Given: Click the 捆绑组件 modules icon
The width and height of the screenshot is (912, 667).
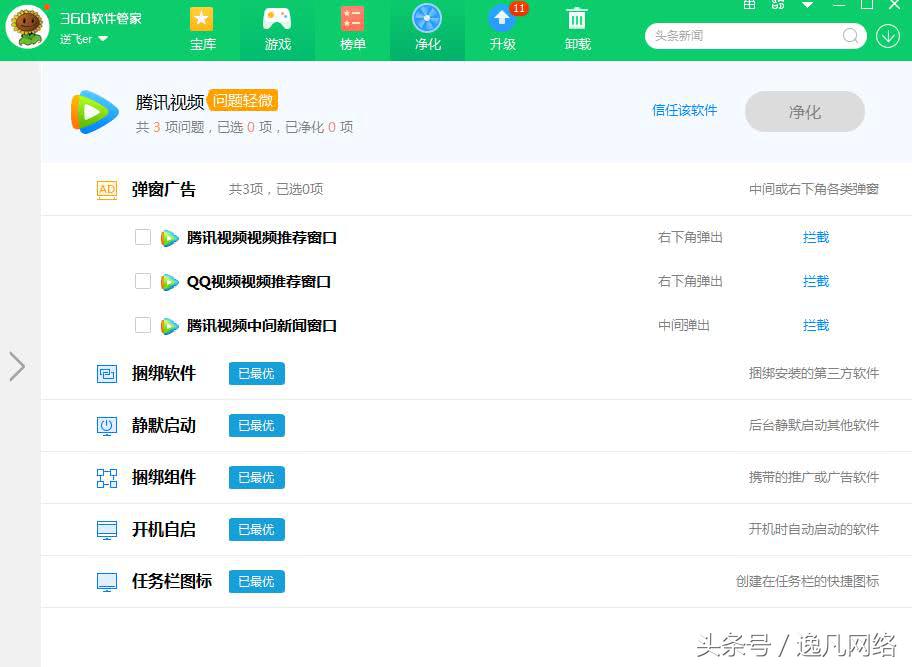Looking at the screenshot, I should 107,478.
